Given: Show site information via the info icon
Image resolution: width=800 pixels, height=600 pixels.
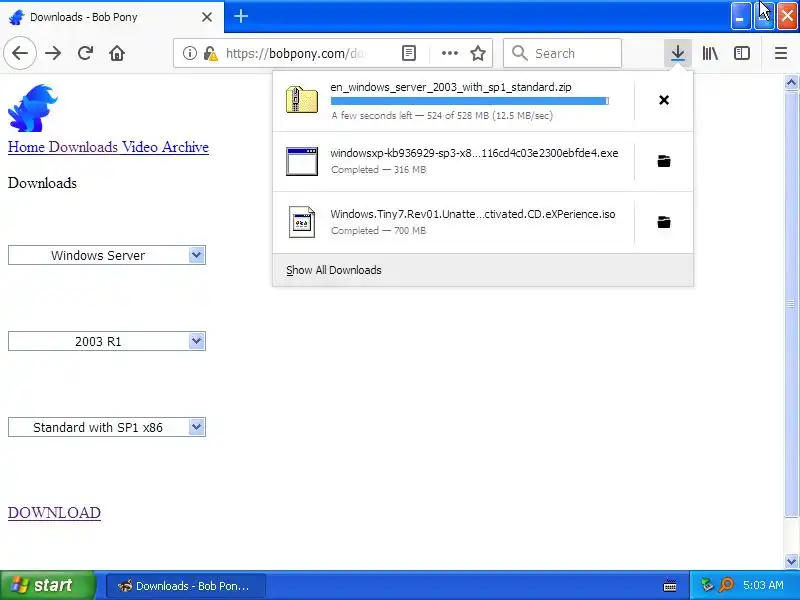Looking at the screenshot, I should [x=189, y=53].
